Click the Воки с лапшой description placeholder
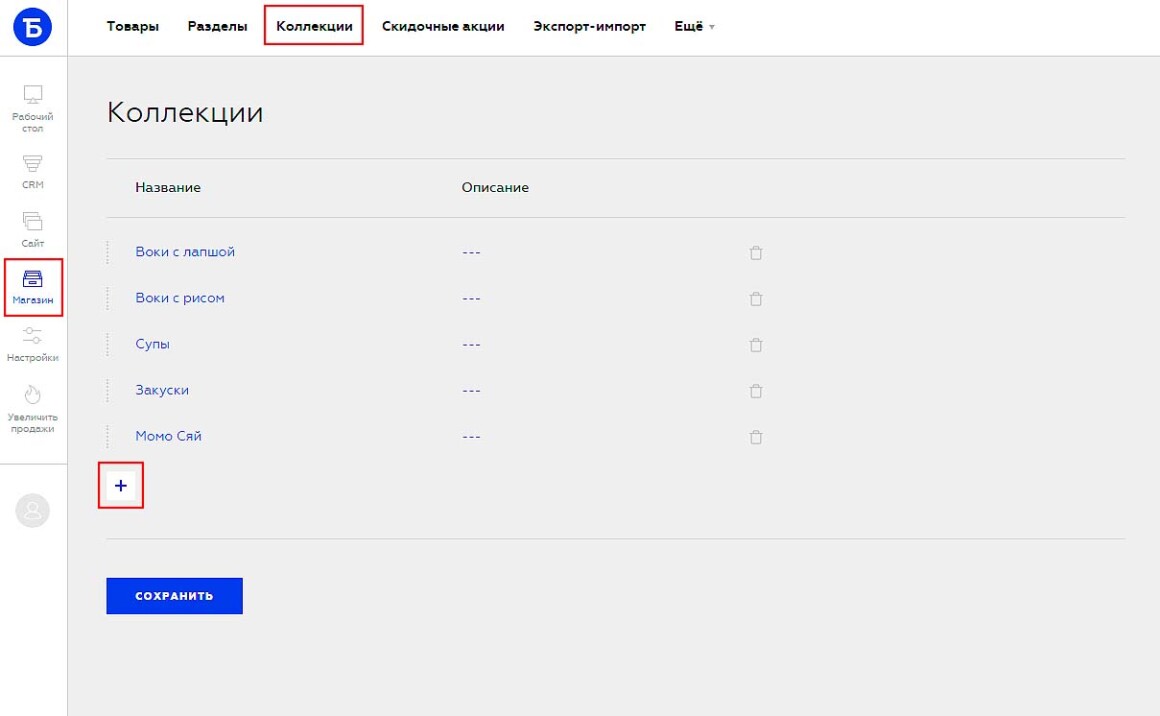 [x=471, y=252]
